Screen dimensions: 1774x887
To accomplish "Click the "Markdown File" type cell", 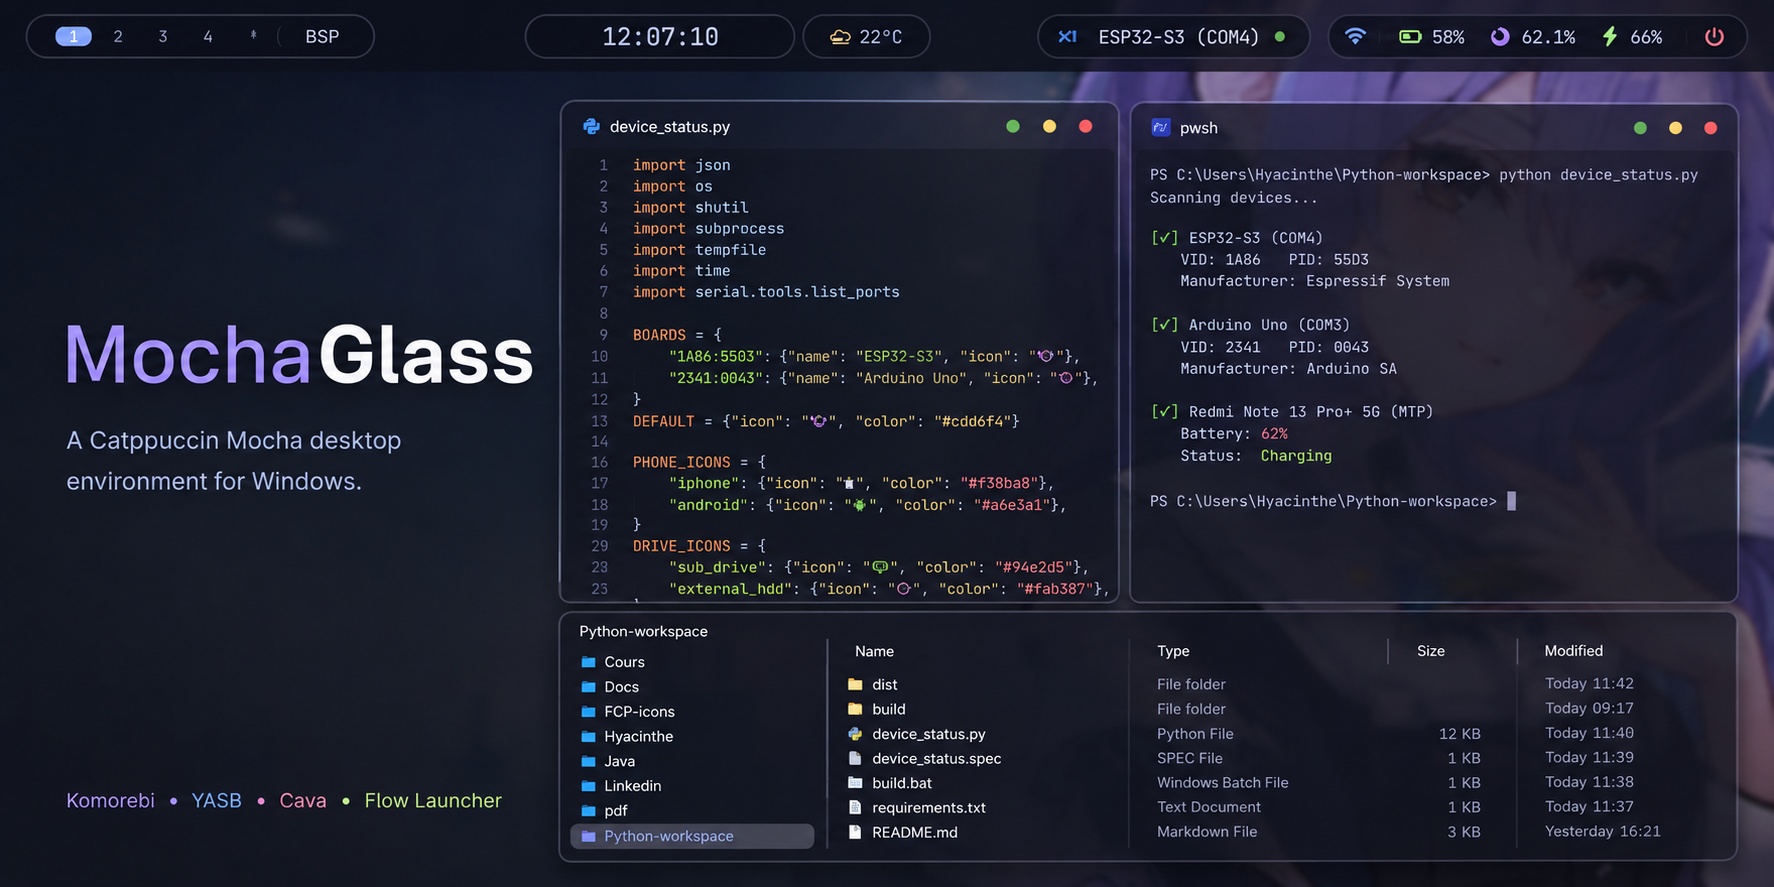I will tap(1207, 832).
